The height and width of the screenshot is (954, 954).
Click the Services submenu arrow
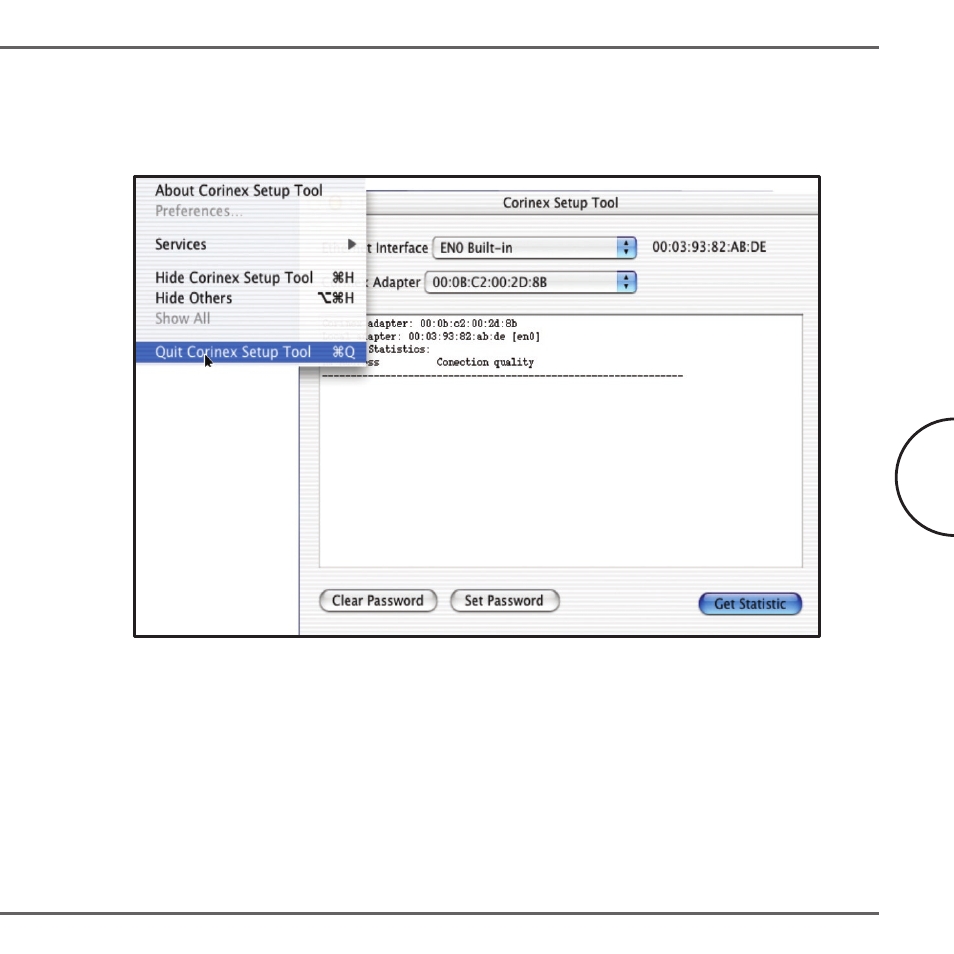click(352, 244)
